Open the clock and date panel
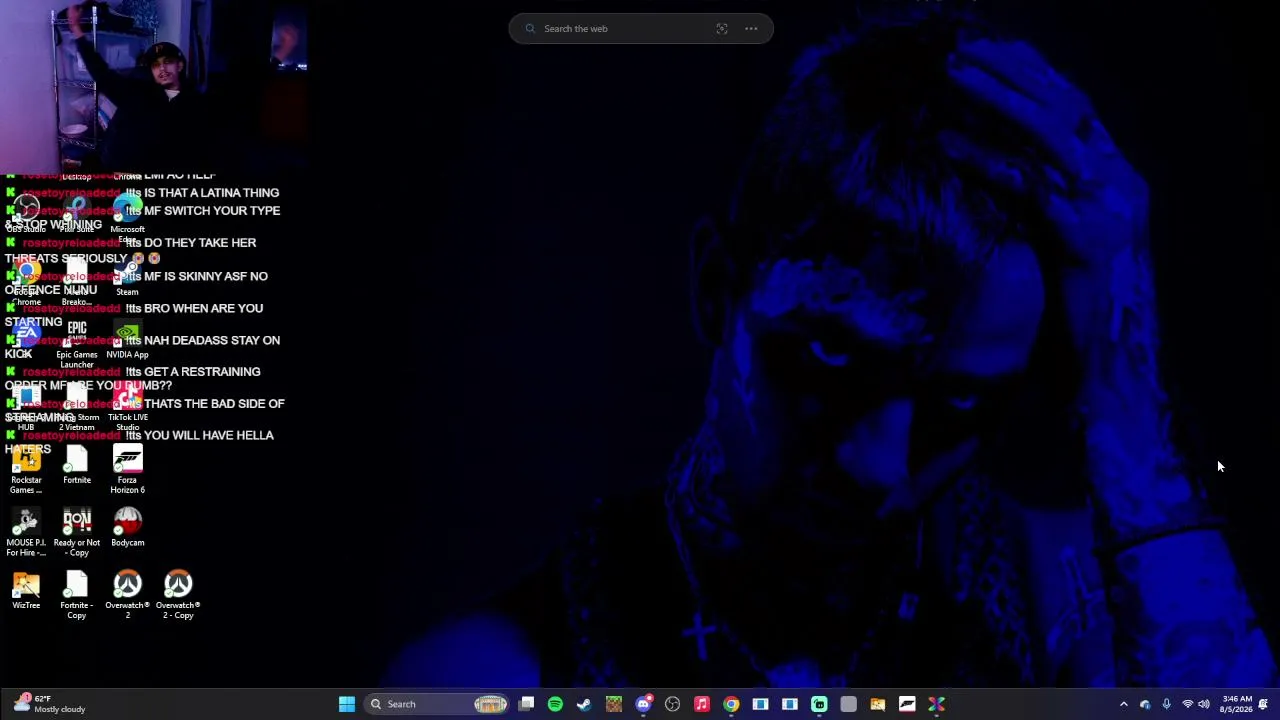 tap(1237, 704)
